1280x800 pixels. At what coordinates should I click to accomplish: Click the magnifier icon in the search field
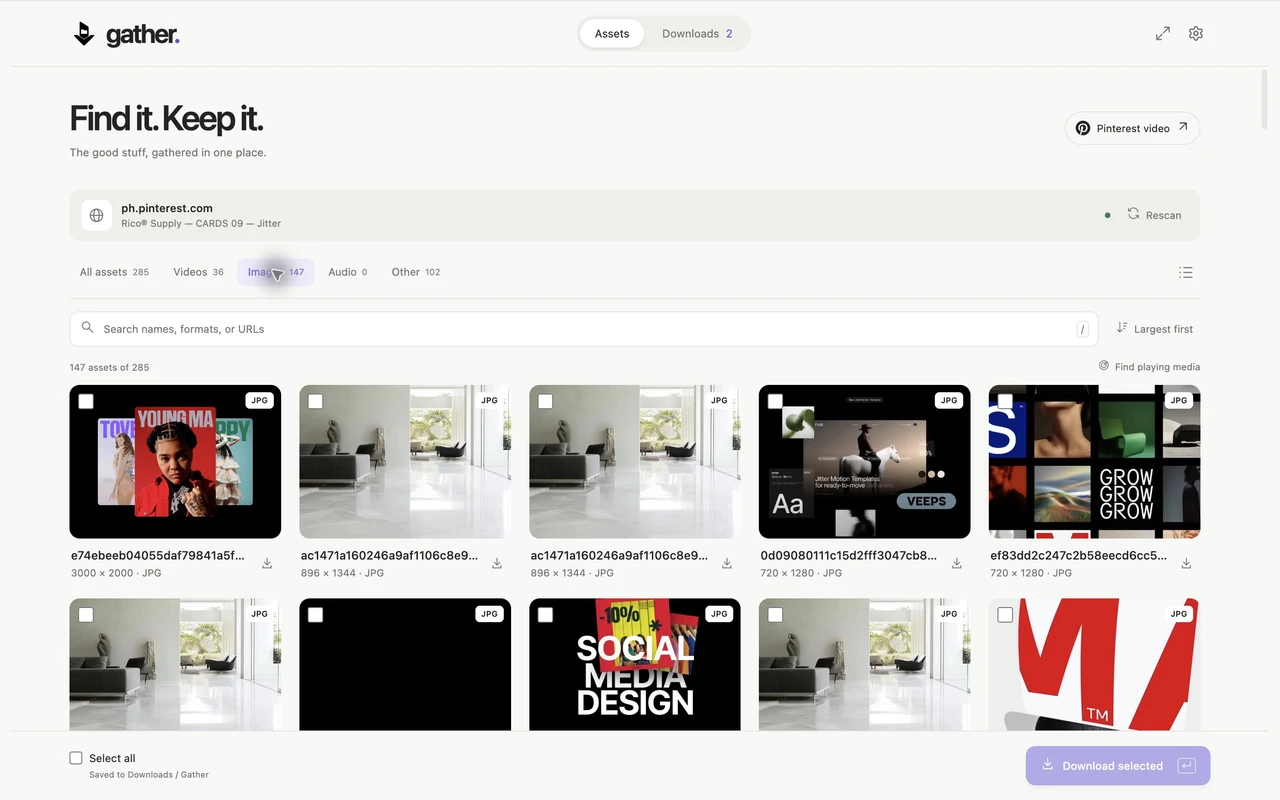(x=88, y=328)
